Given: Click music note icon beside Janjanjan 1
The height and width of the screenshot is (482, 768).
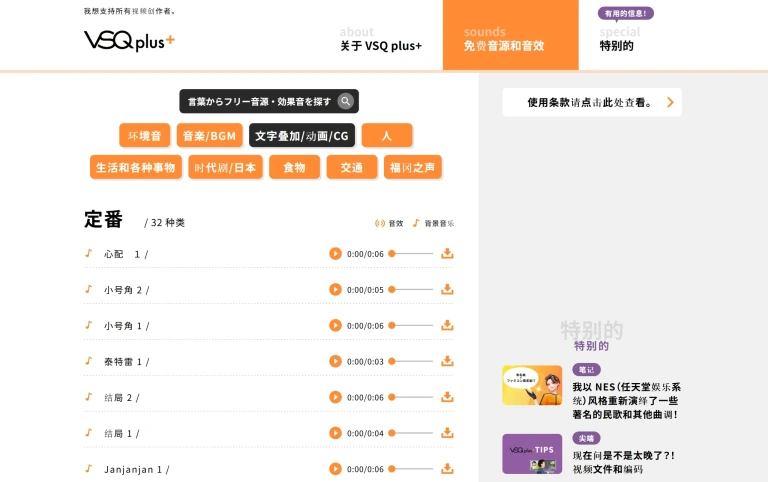Looking at the screenshot, I should tap(89, 468).
